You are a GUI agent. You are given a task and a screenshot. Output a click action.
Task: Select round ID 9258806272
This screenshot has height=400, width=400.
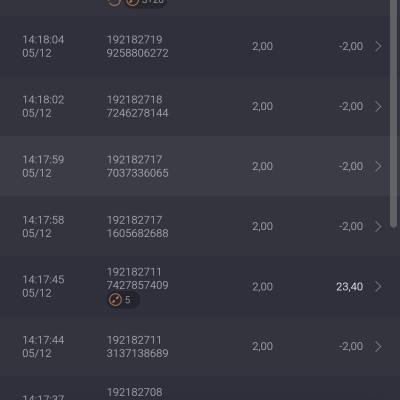pyautogui.click(x=137, y=53)
